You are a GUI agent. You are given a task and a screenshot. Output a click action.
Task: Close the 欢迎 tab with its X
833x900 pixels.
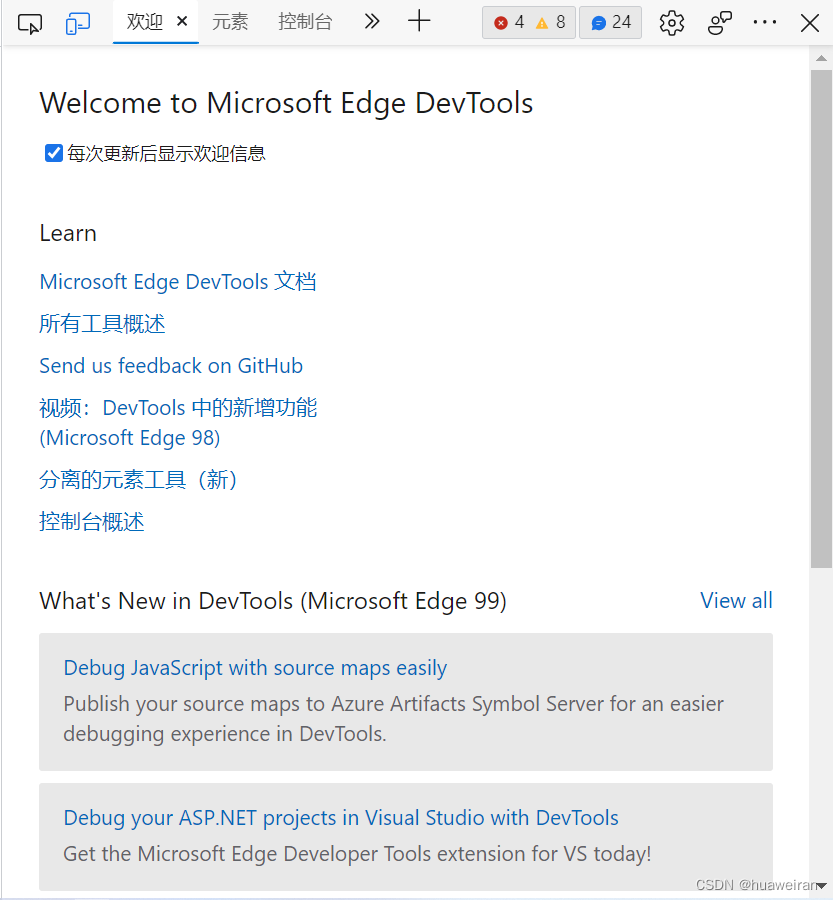coord(182,21)
